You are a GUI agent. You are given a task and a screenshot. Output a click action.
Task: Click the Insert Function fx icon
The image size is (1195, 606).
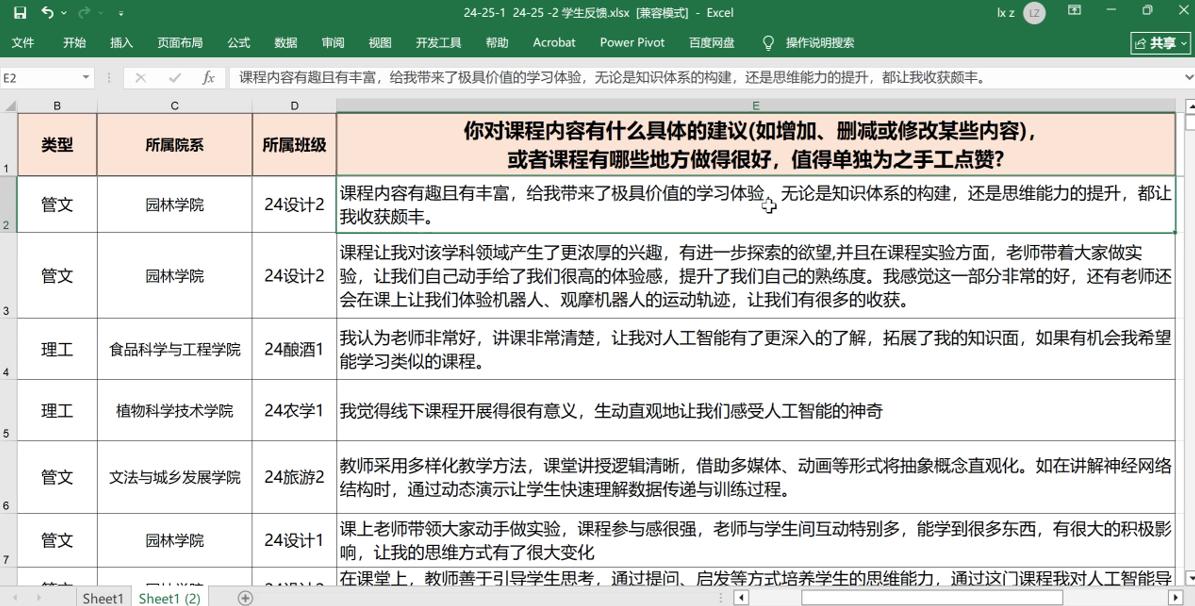point(208,78)
